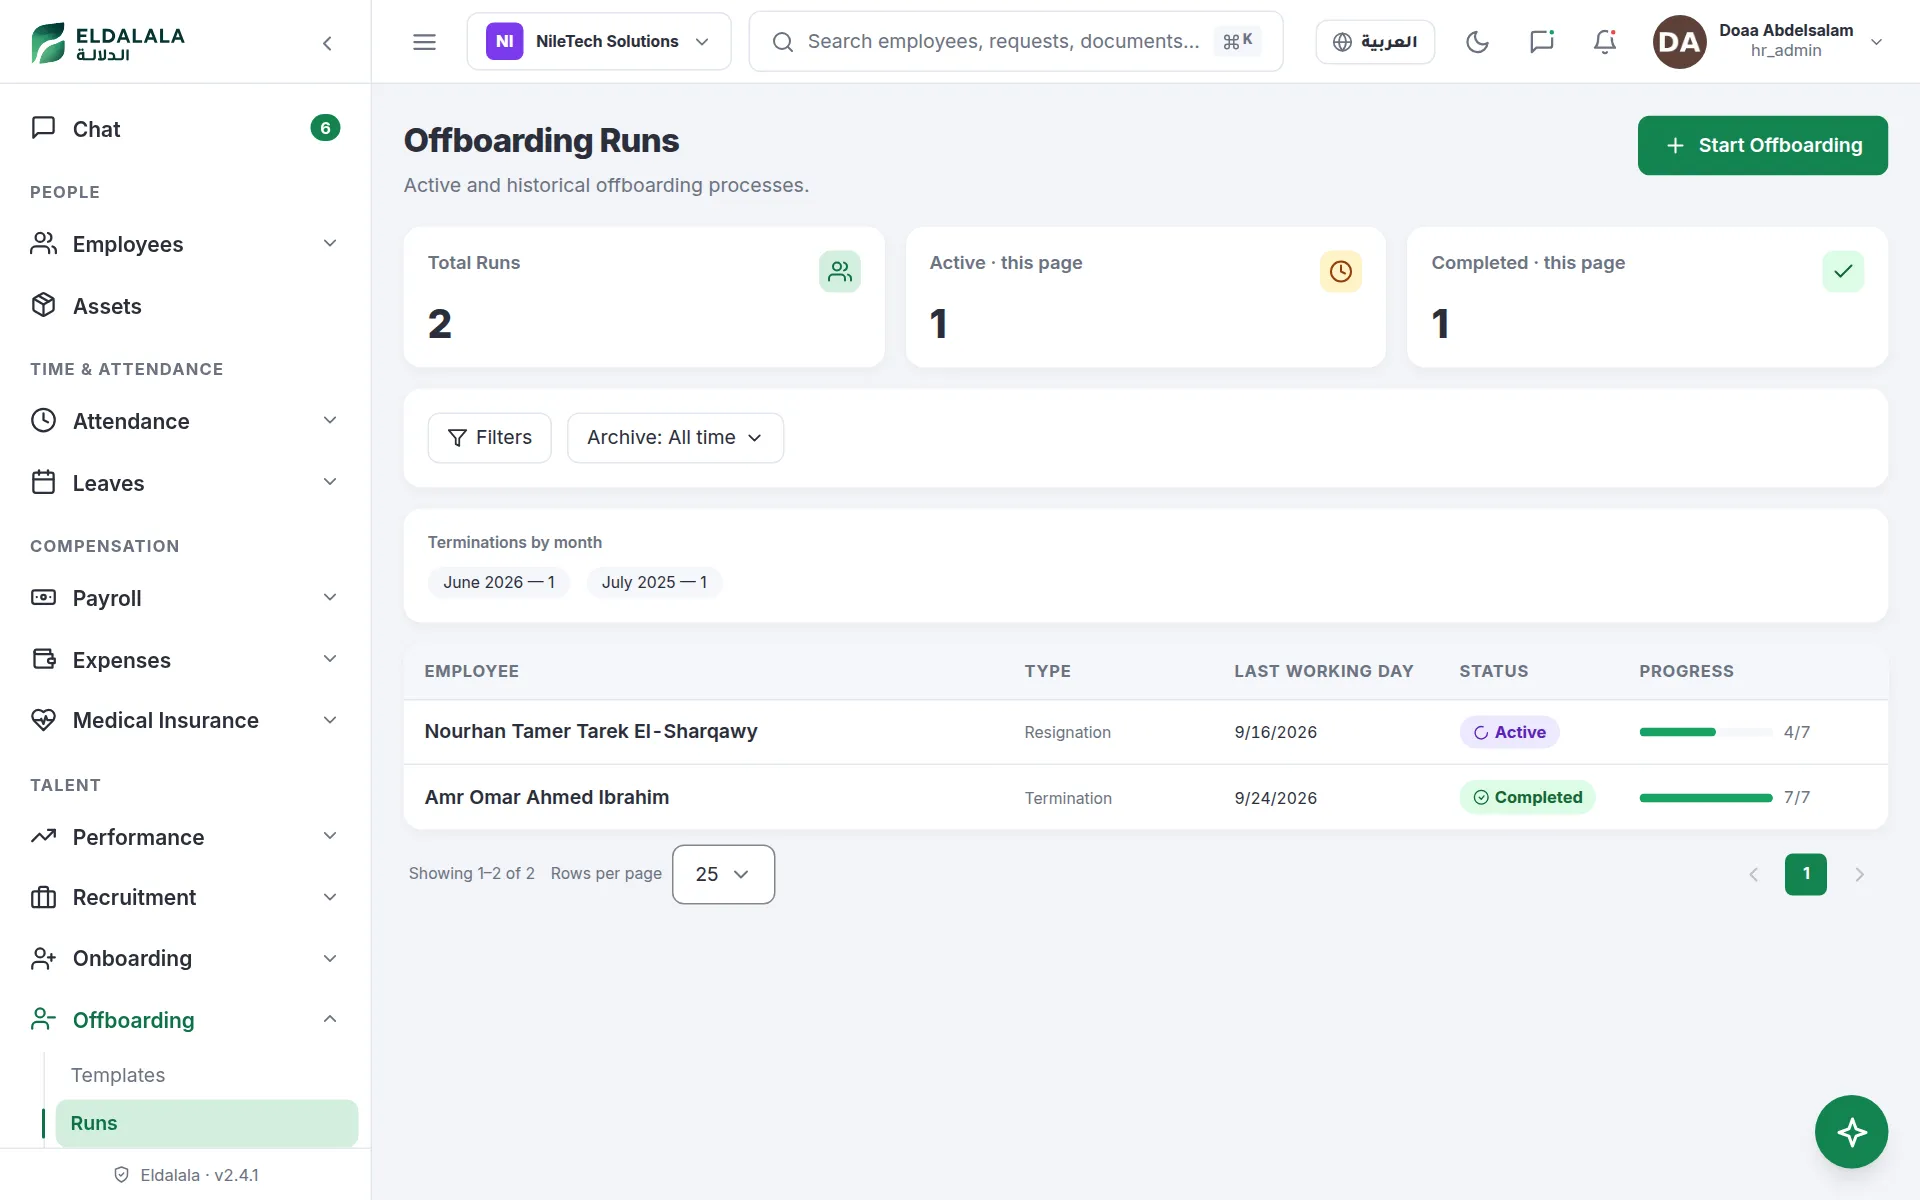Open notifications bell icon
This screenshot has width=1920, height=1200.
pyautogui.click(x=1605, y=42)
